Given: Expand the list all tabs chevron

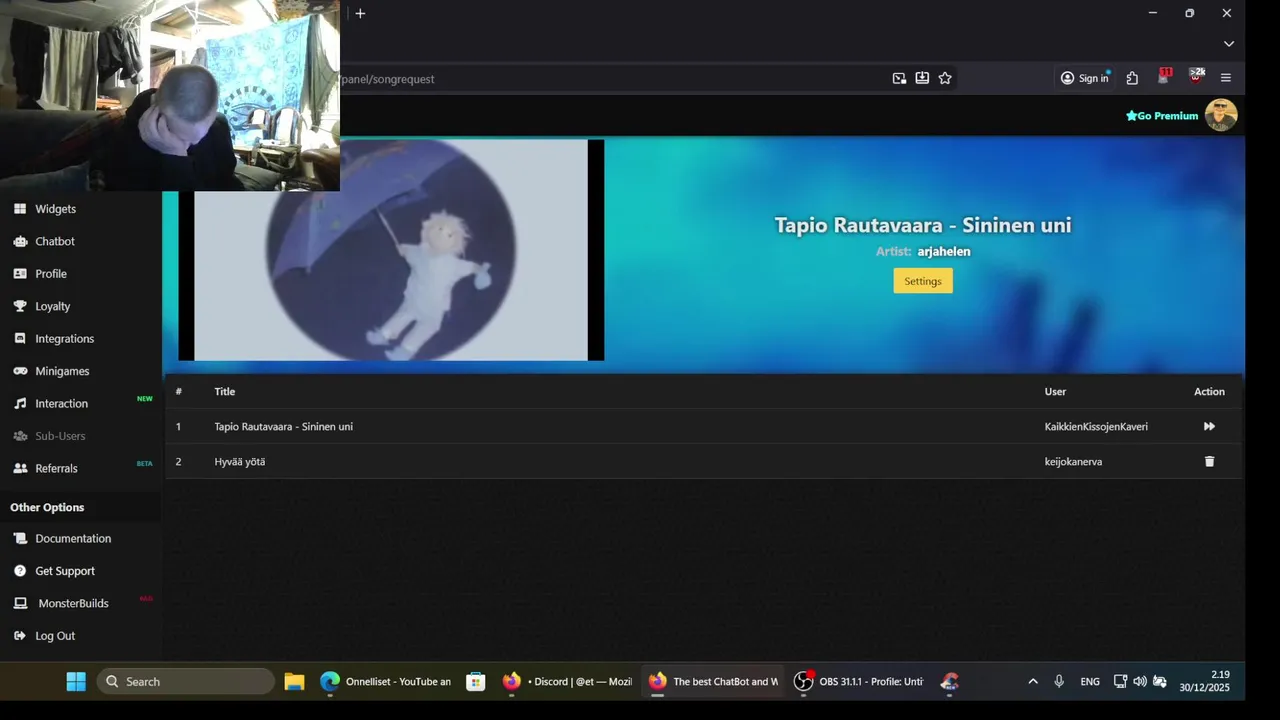Looking at the screenshot, I should 1229,44.
